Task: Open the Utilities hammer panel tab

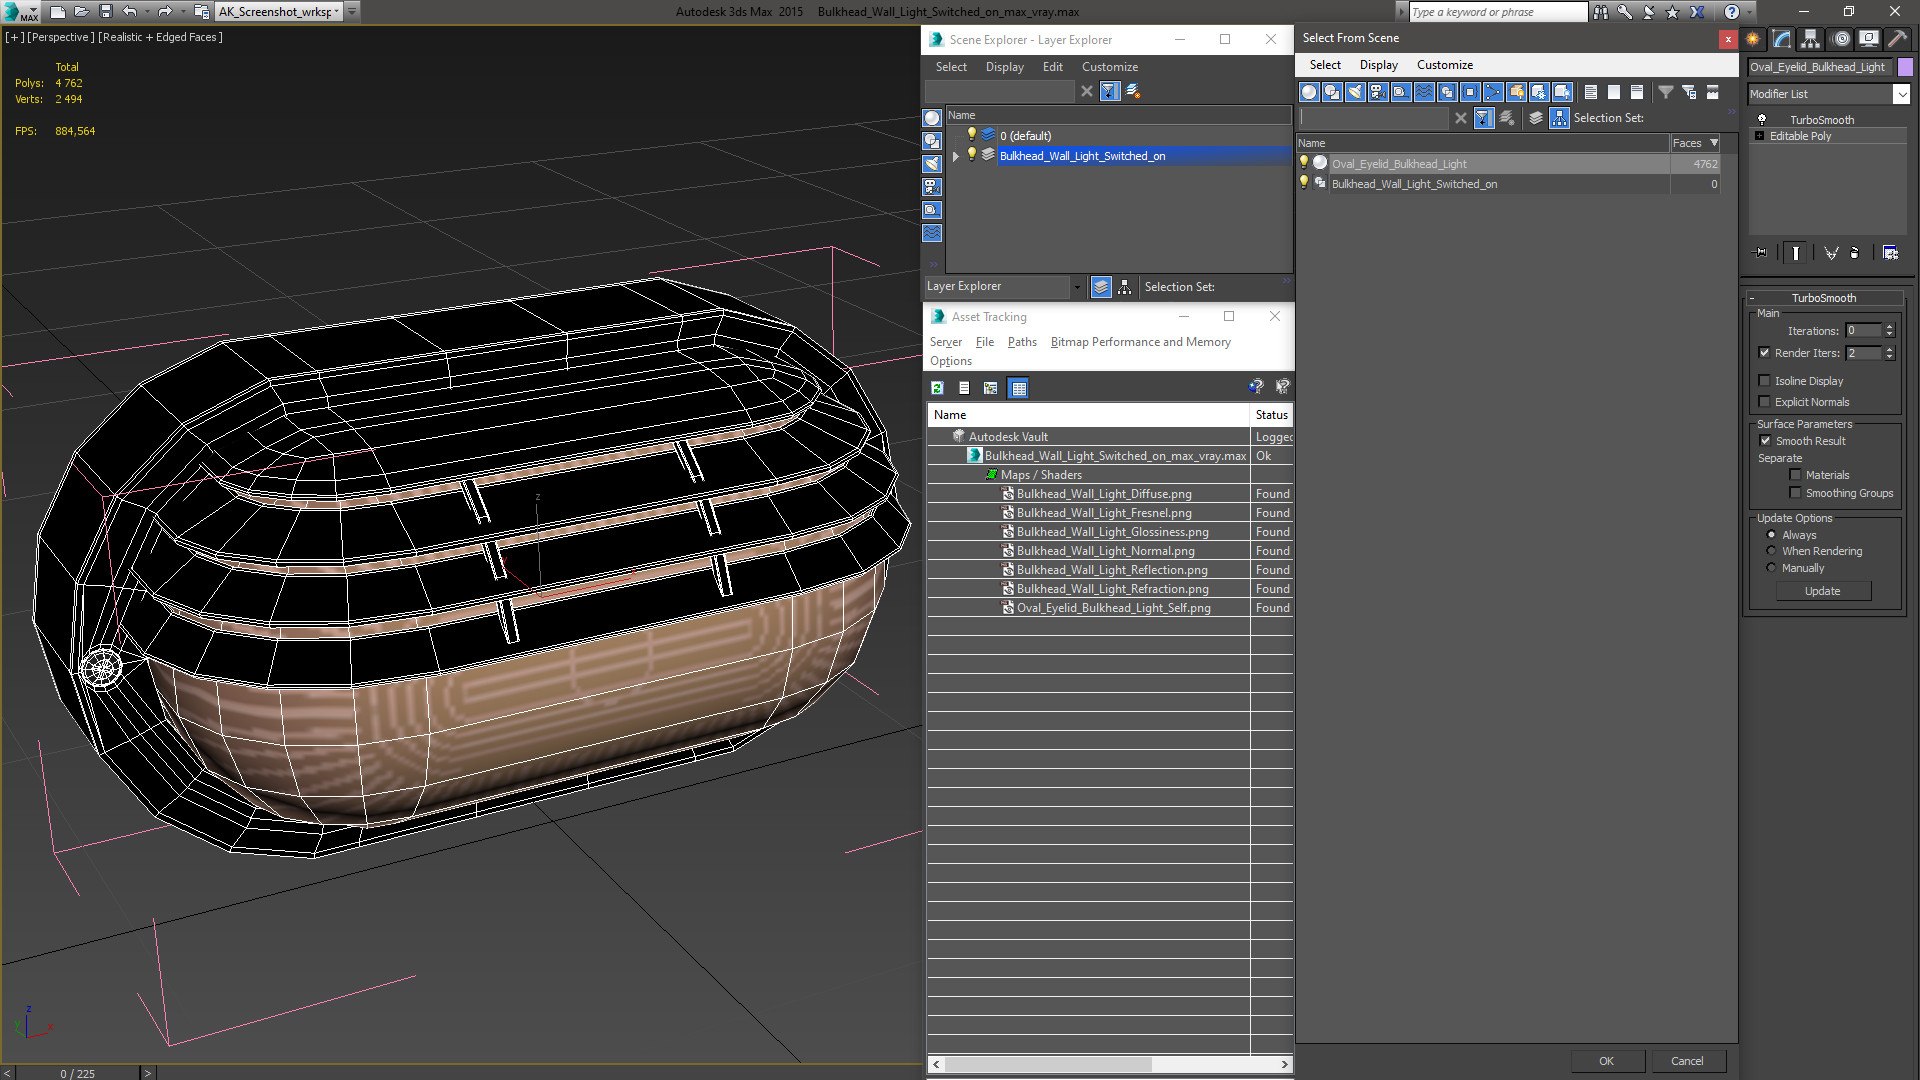Action: point(1897,39)
